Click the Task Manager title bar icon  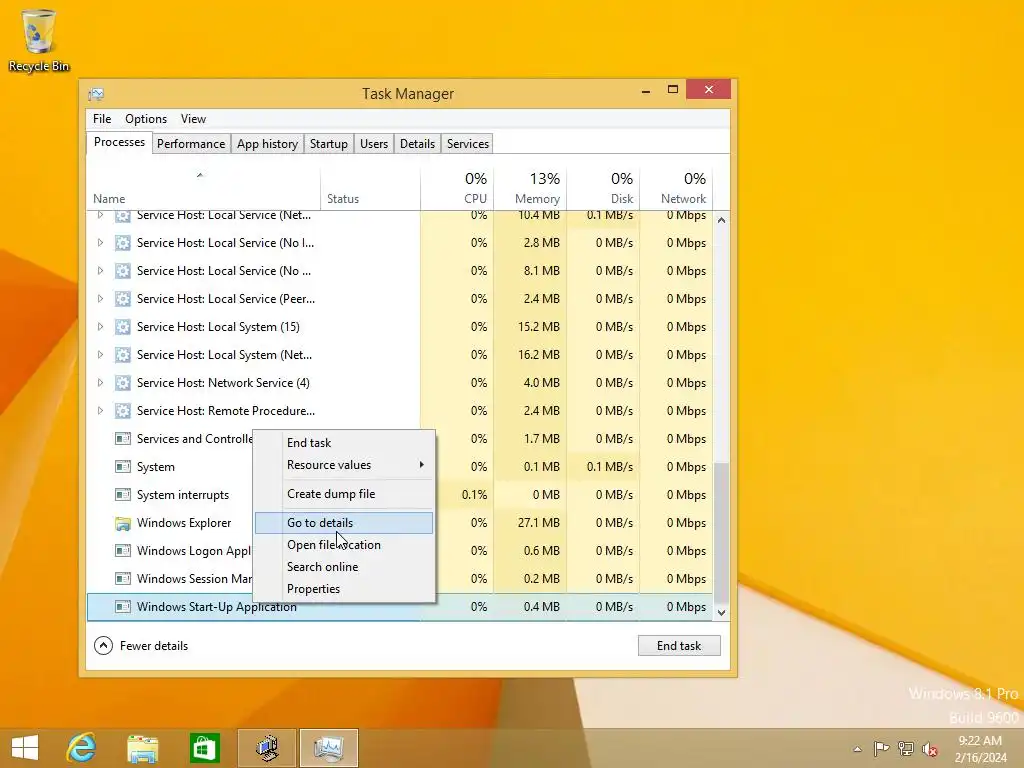(x=96, y=94)
